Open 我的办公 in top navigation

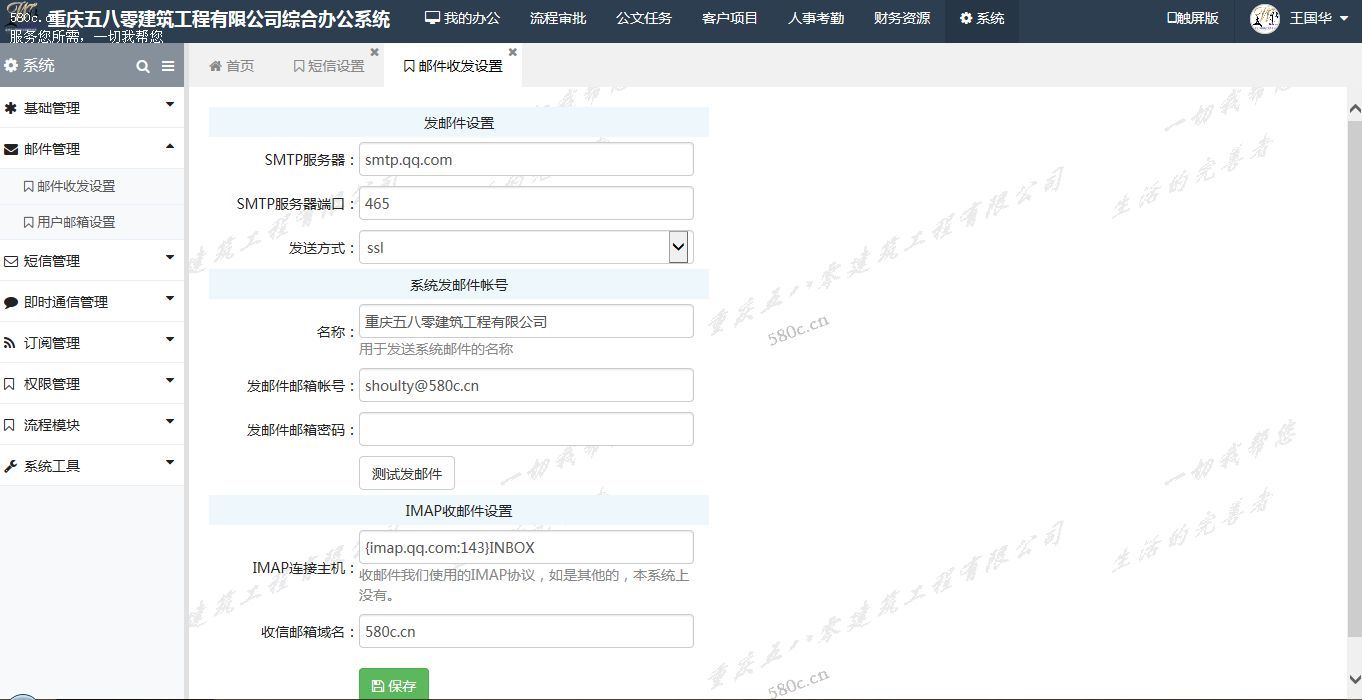coord(462,18)
